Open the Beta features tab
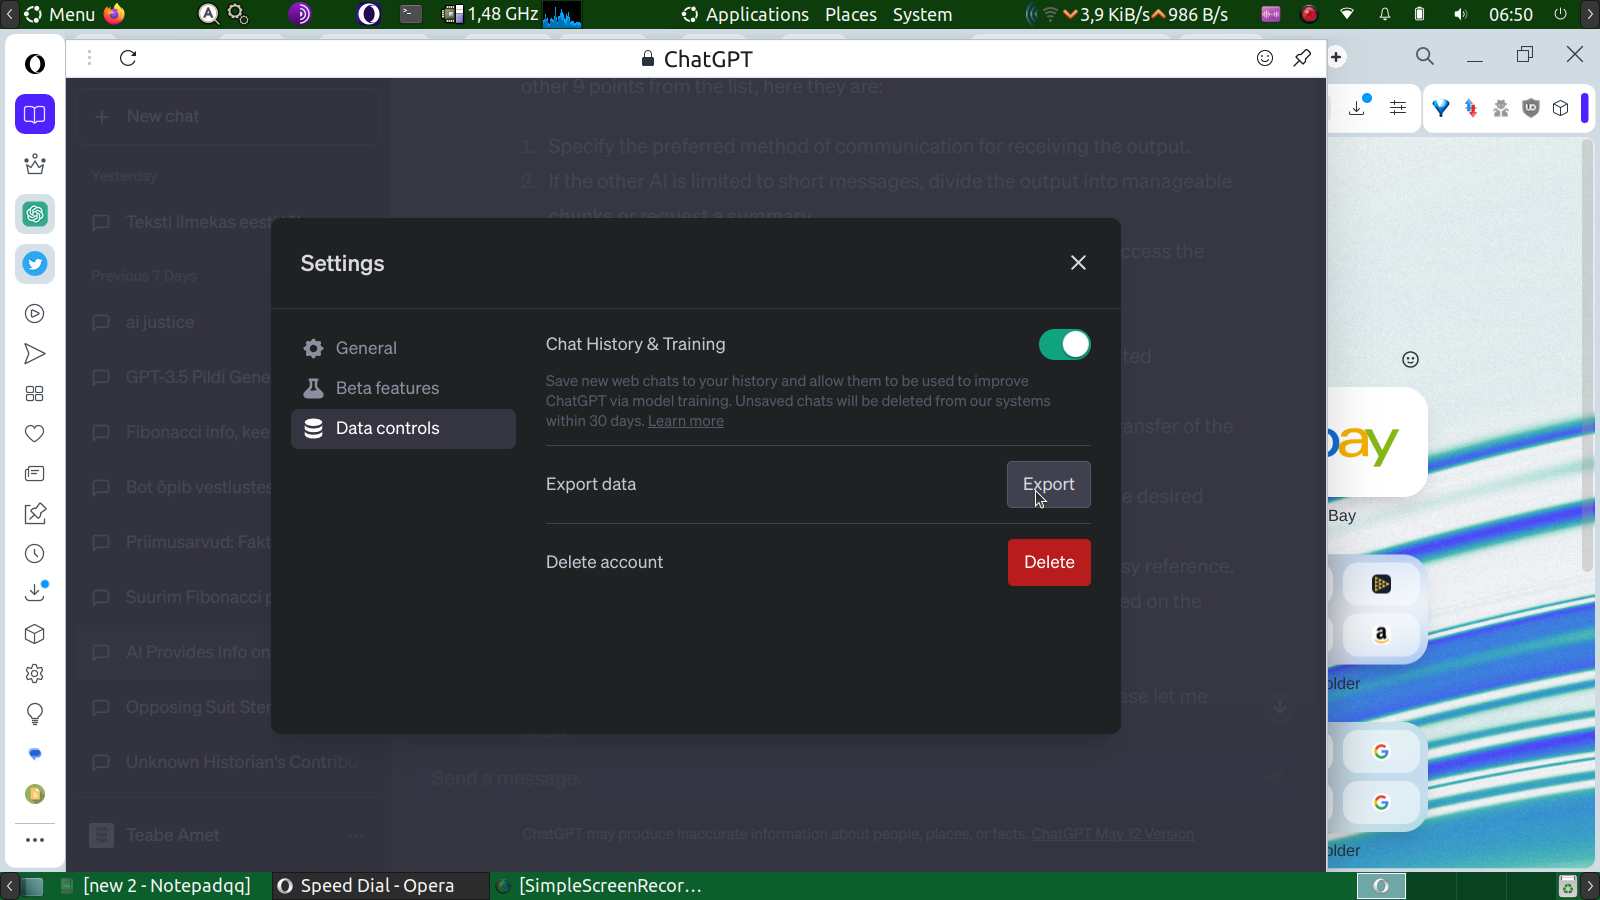 point(403,388)
